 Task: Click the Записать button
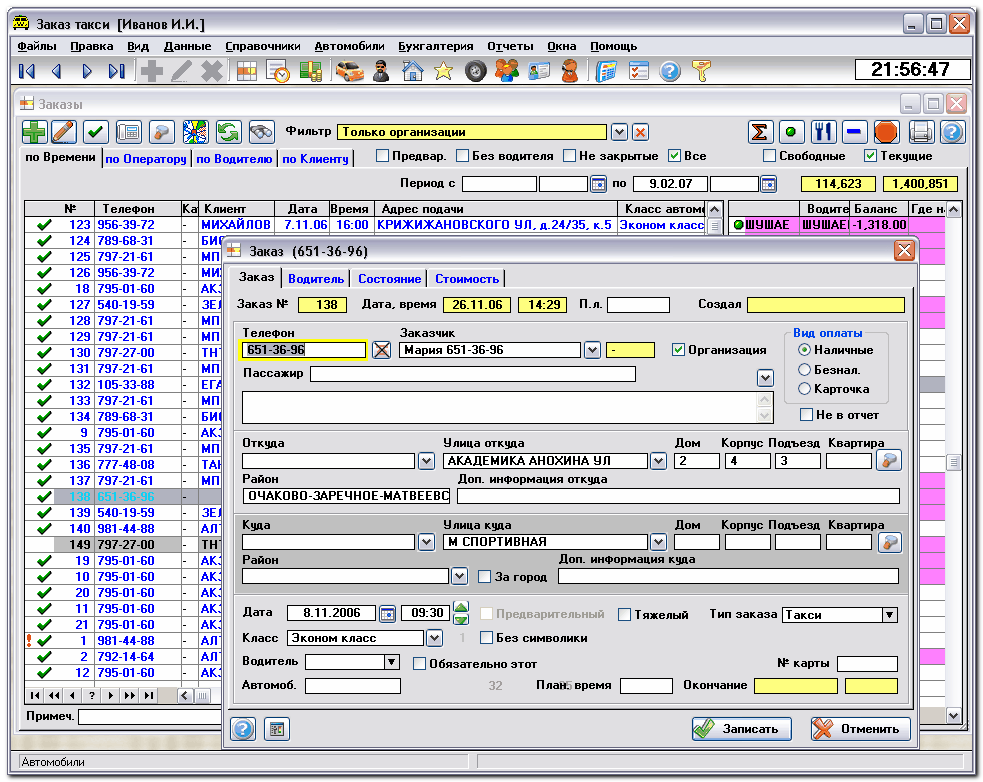741,729
